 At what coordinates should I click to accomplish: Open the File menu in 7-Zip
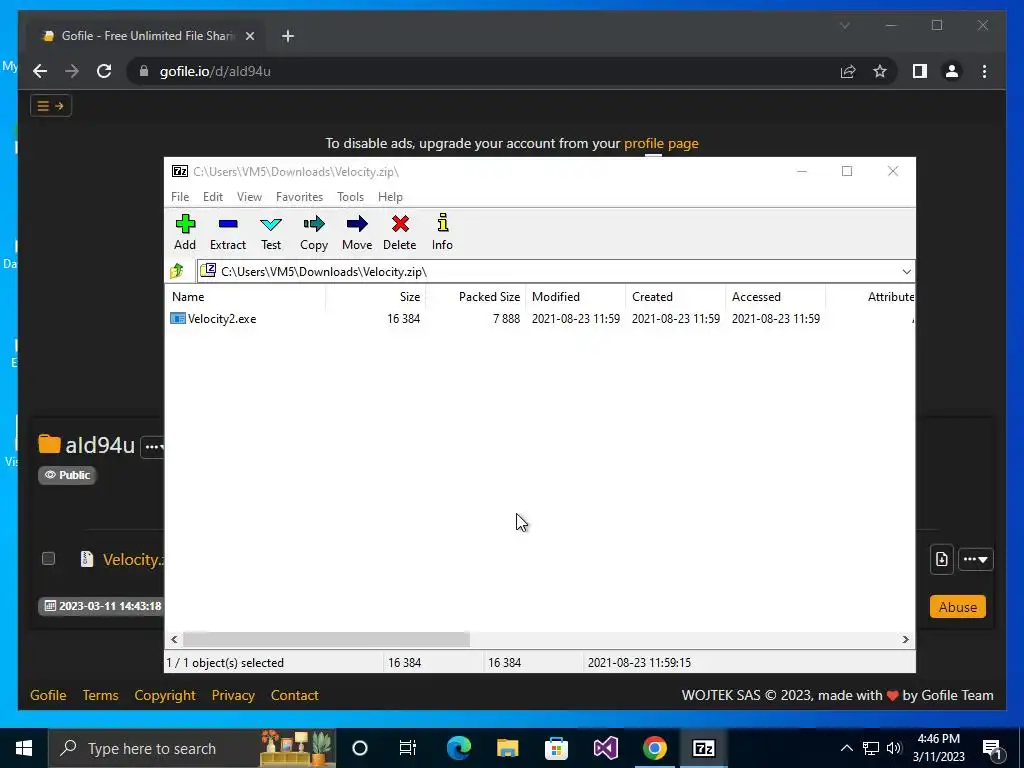point(180,197)
